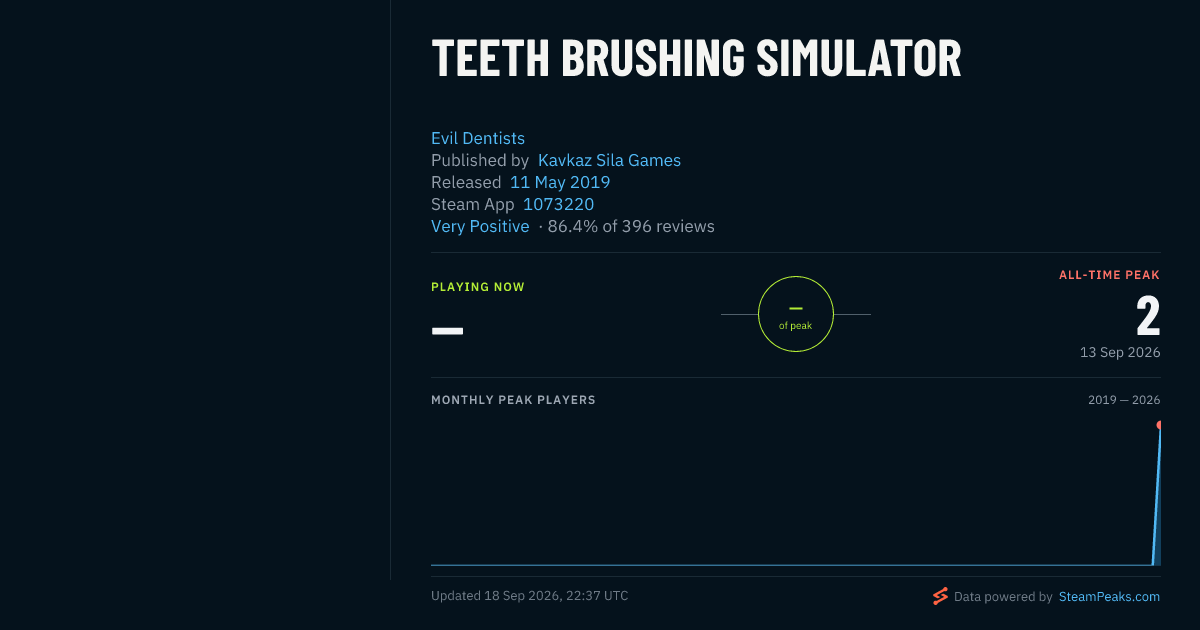This screenshot has height=630, width=1200.
Task: Click the 86.4% of 396 reviews text
Action: 631,226
